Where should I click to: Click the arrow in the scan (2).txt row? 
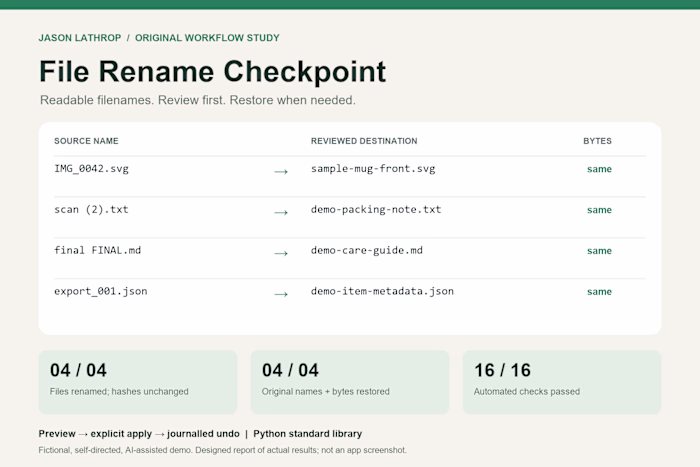pos(281,213)
